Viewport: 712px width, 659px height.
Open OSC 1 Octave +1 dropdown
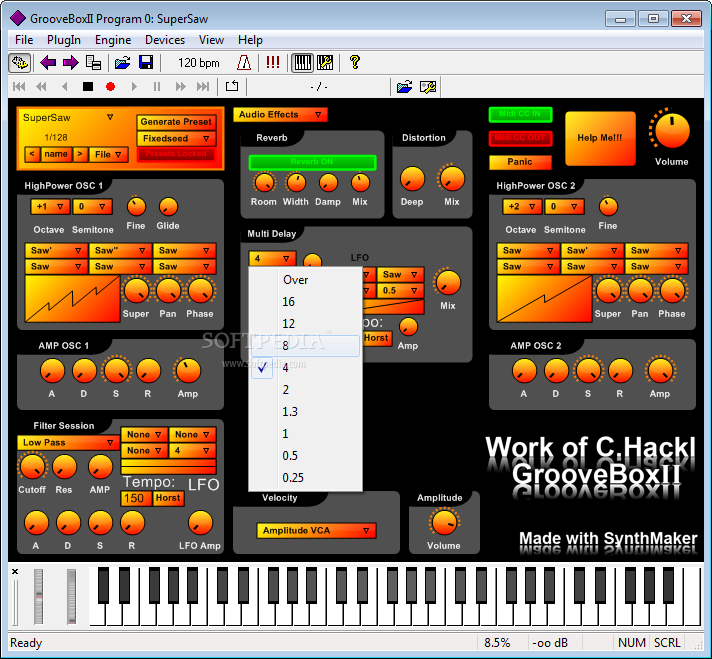(x=50, y=207)
